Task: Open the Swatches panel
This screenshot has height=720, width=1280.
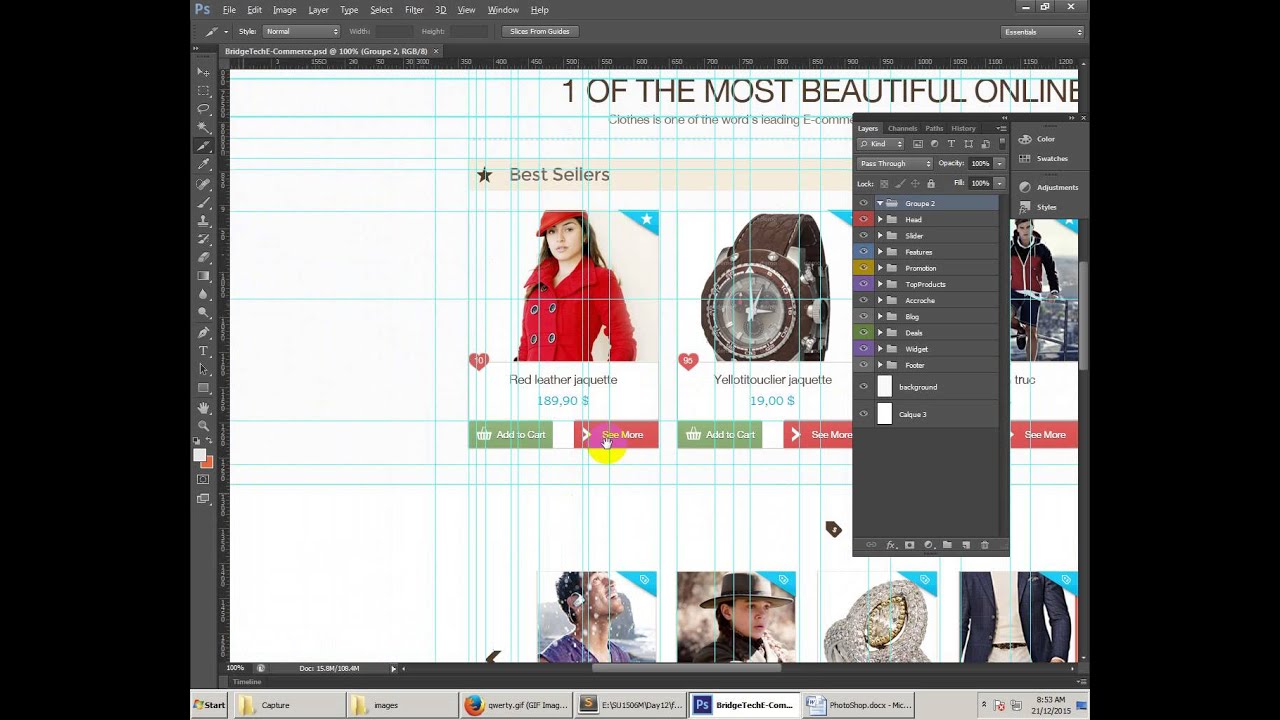Action: 1043,158
